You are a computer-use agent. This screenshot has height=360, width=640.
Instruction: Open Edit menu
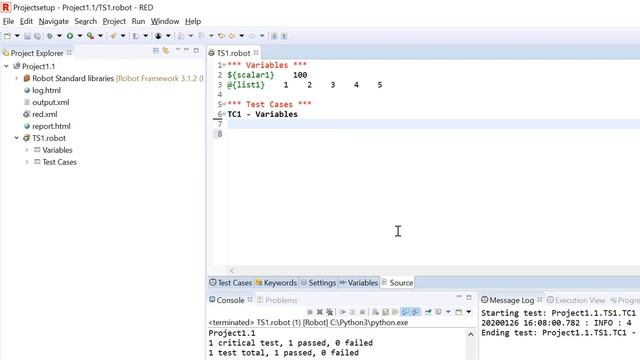click(26, 21)
